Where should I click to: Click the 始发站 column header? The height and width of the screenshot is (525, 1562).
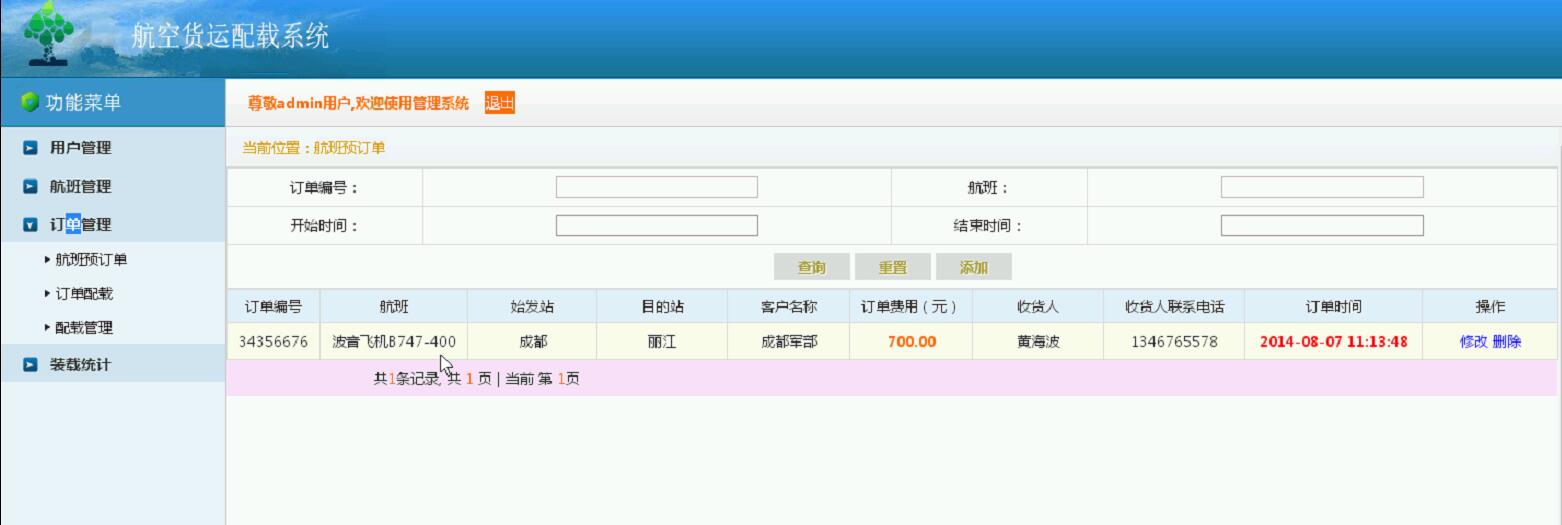532,307
